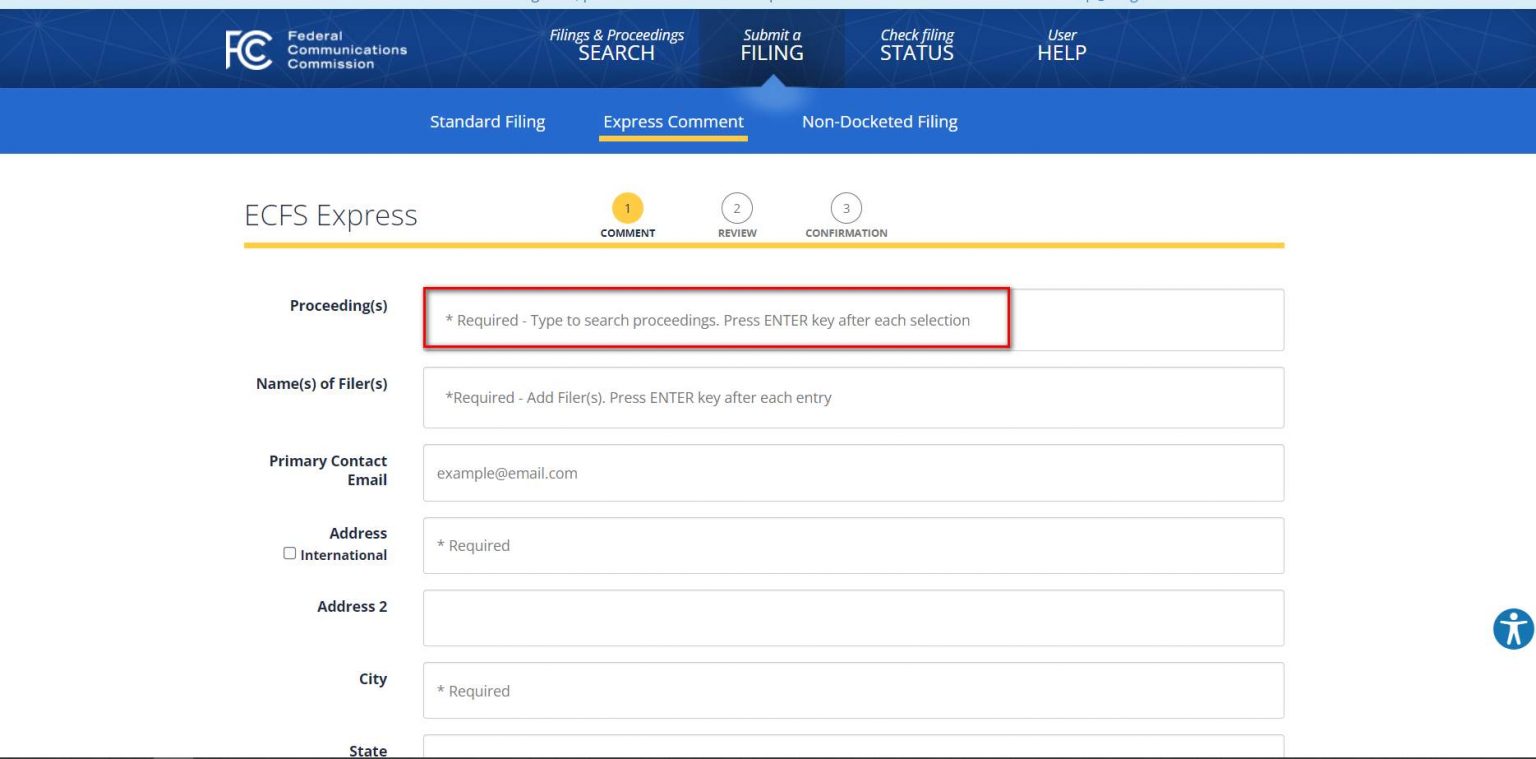Open Filings & Proceedings Search menu
The height and width of the screenshot is (759, 1536).
[616, 45]
